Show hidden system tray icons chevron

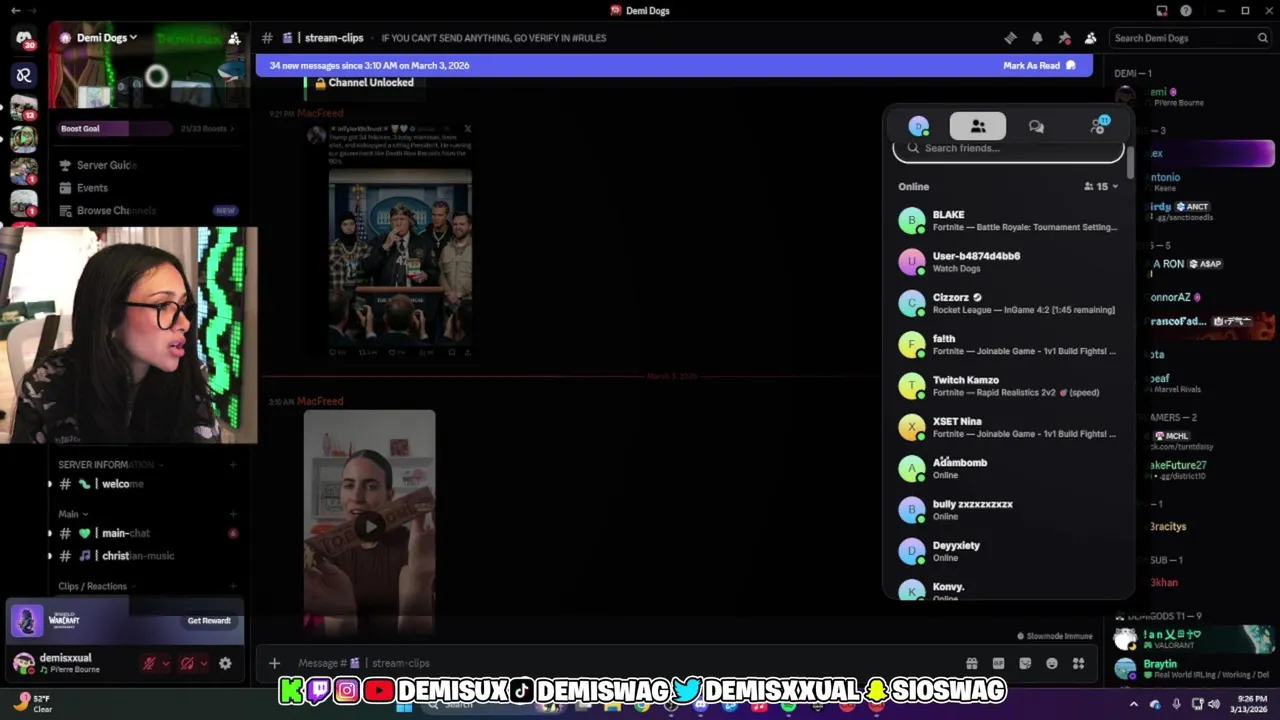[1133, 704]
